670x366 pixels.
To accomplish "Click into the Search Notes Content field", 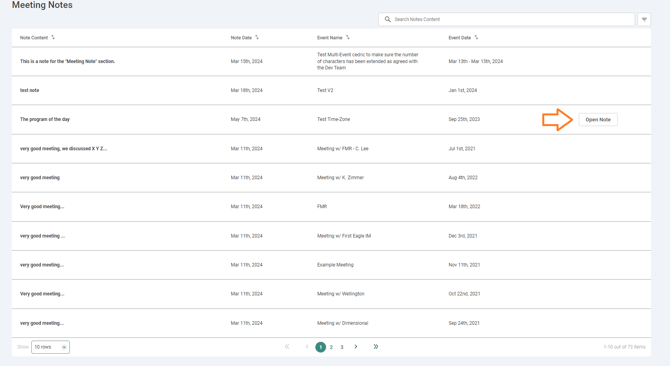I will point(506,19).
